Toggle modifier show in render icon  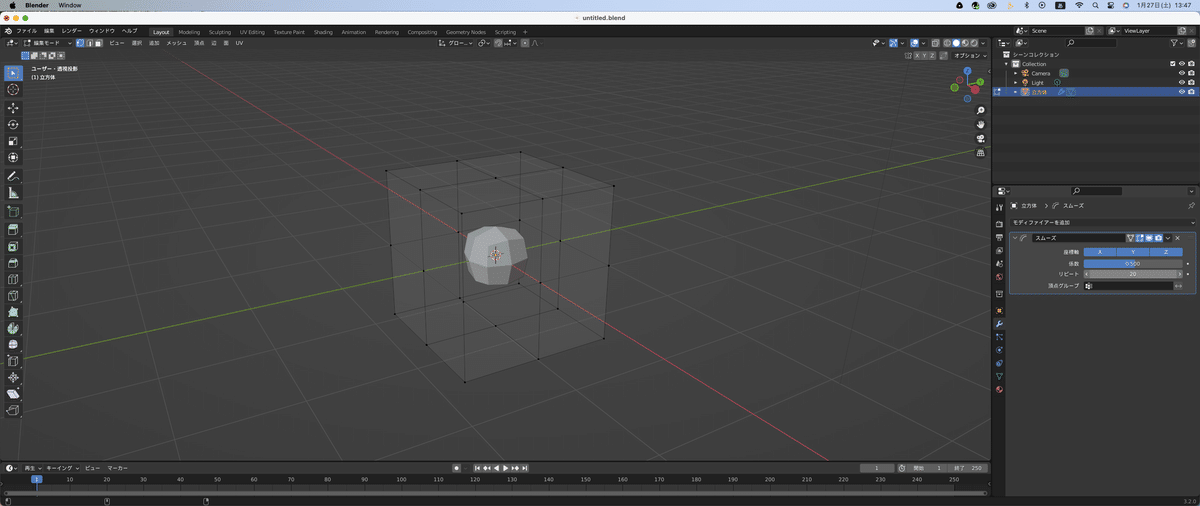click(1158, 238)
